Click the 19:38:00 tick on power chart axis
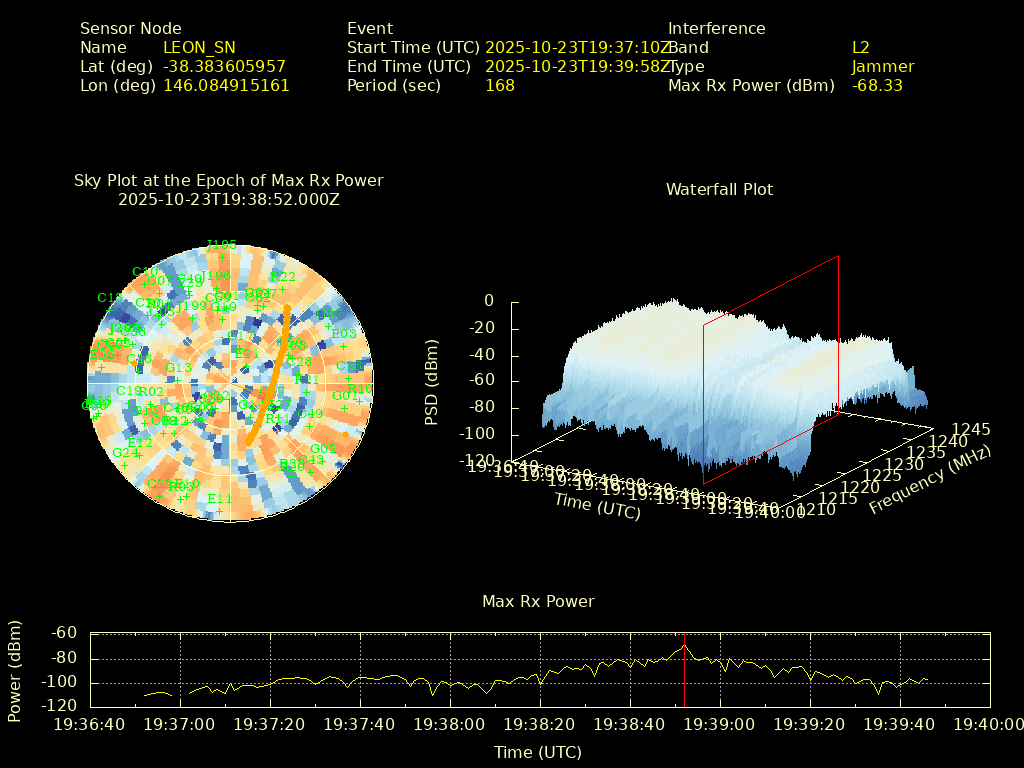Image resolution: width=1024 pixels, height=768 pixels. 456,724
